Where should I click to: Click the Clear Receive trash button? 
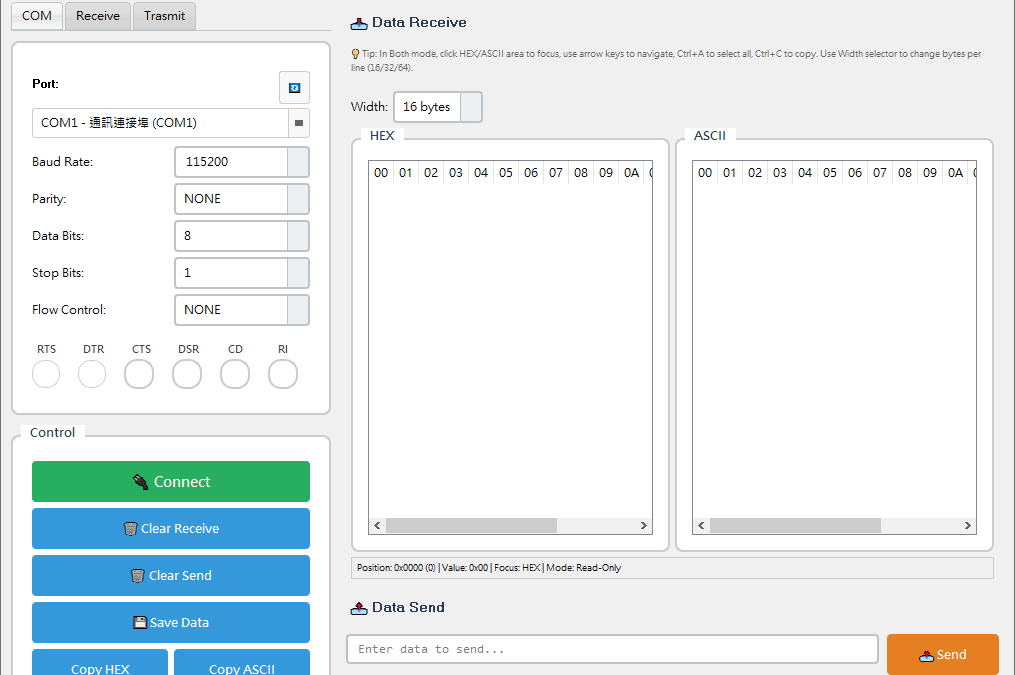(x=171, y=528)
